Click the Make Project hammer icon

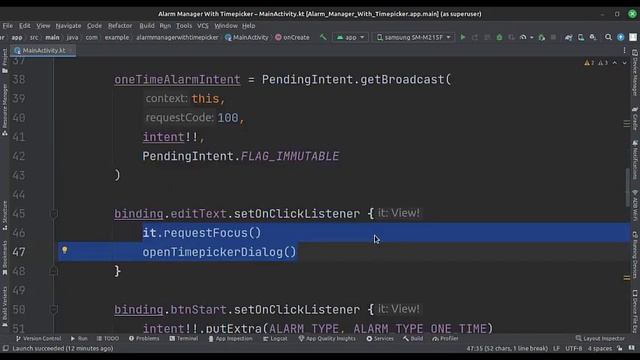click(x=323, y=37)
